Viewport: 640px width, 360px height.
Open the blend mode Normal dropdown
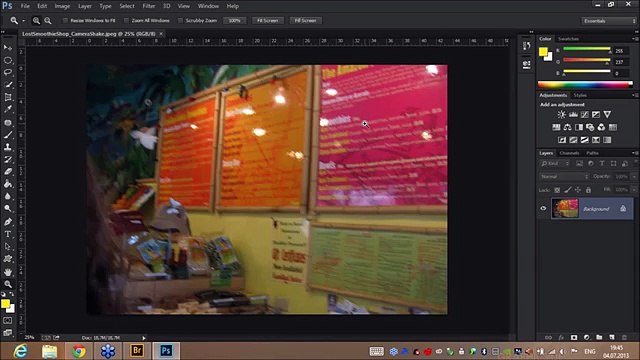[564, 177]
